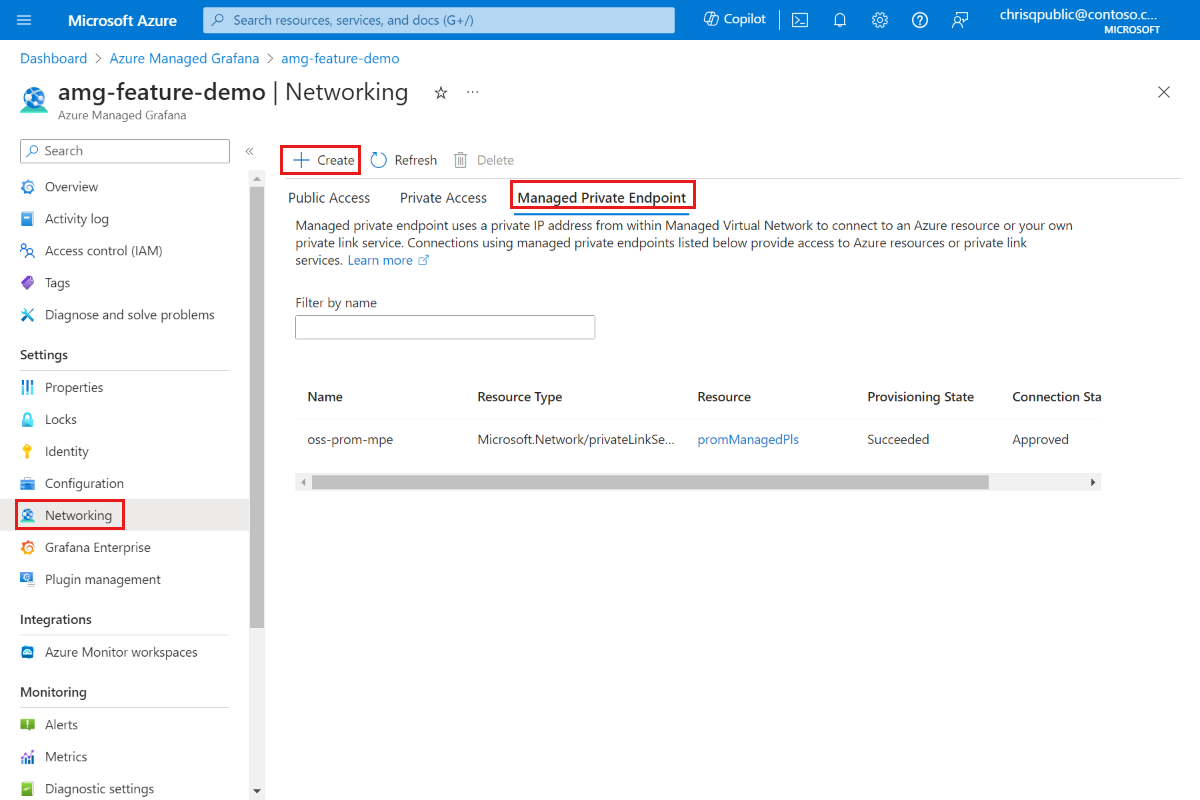1200x800 pixels.
Task: Open Diagnose and solve problems
Action: coord(128,314)
